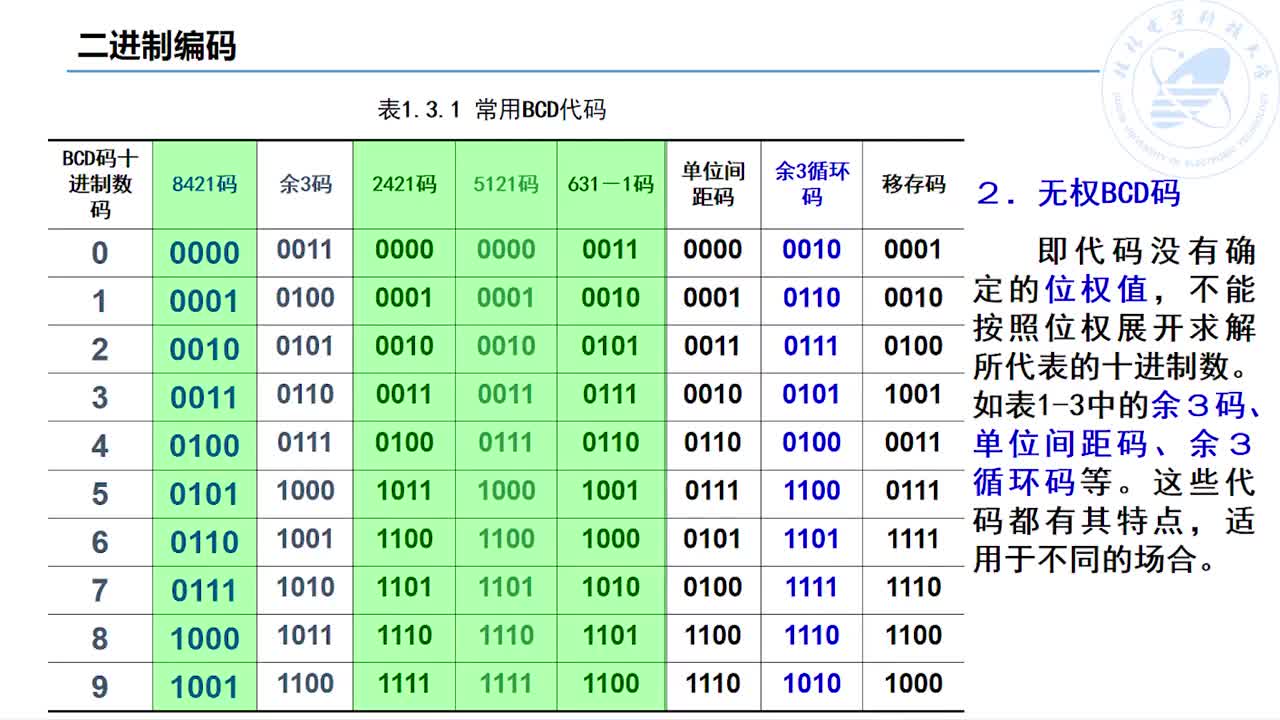
Task: Select 单位间距码 cell 0010 in row 3
Action: pos(713,394)
